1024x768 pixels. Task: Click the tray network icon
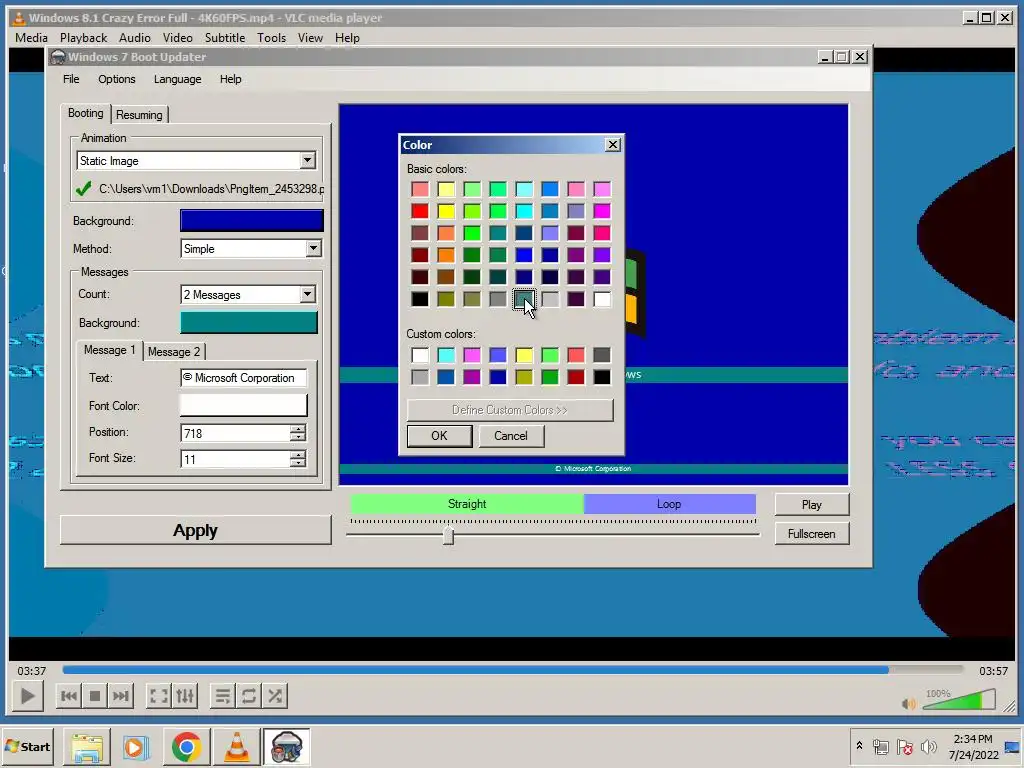click(x=881, y=746)
